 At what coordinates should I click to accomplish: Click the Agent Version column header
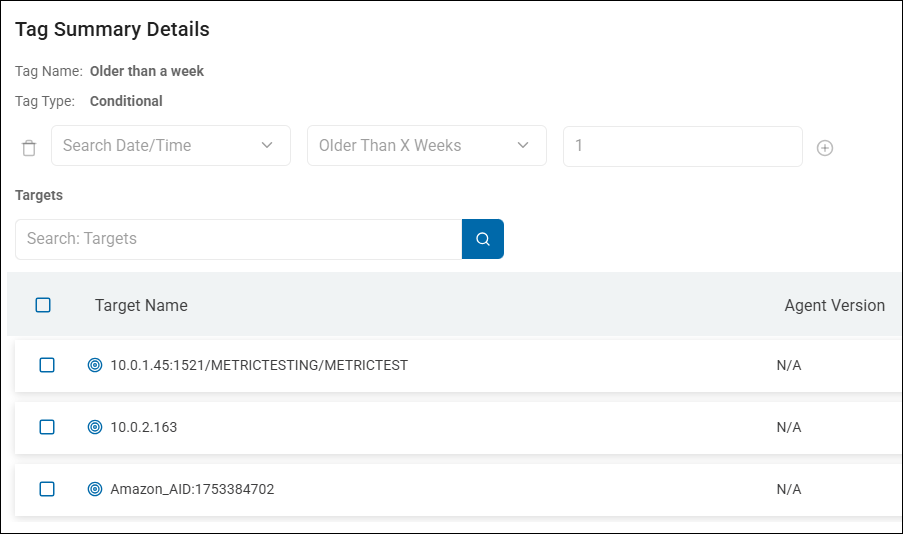[x=834, y=305]
